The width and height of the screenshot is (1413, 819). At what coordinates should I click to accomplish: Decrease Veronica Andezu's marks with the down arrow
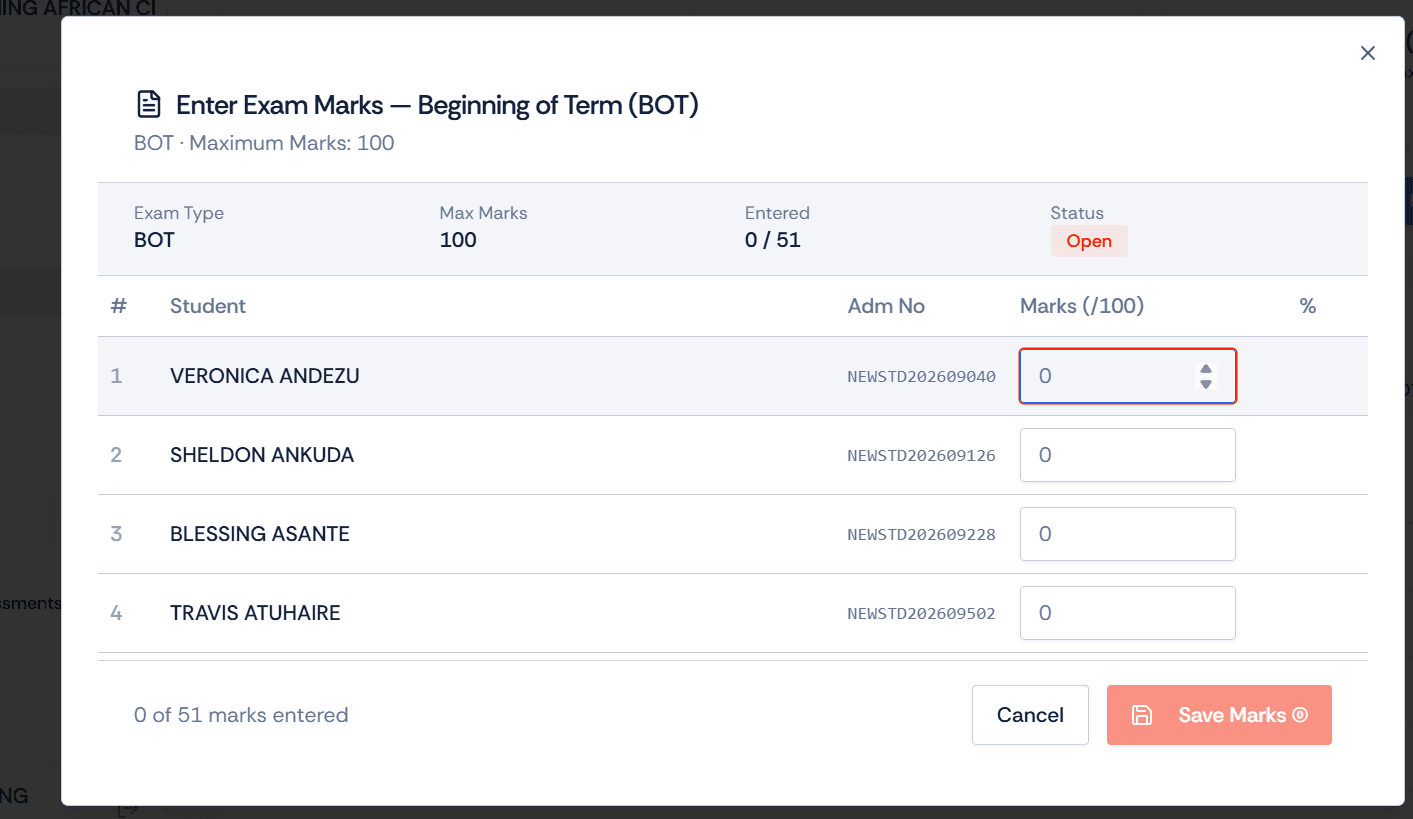tap(1206, 384)
